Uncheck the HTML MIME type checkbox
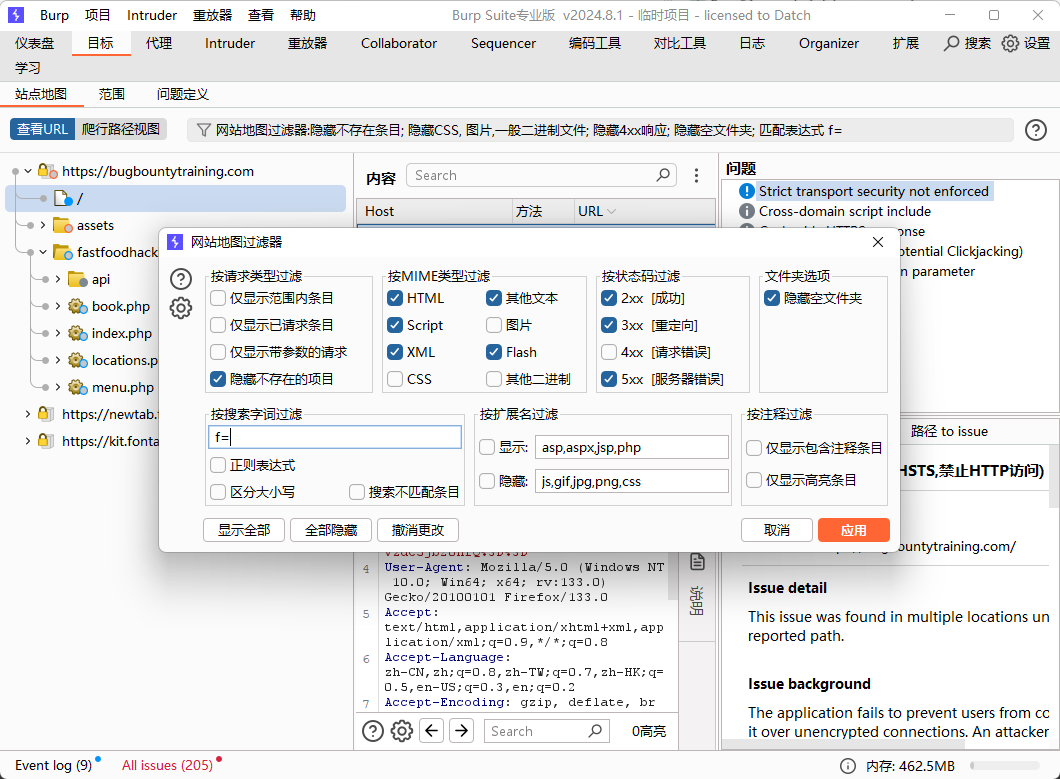Image resolution: width=1060 pixels, height=779 pixels. 395,298
